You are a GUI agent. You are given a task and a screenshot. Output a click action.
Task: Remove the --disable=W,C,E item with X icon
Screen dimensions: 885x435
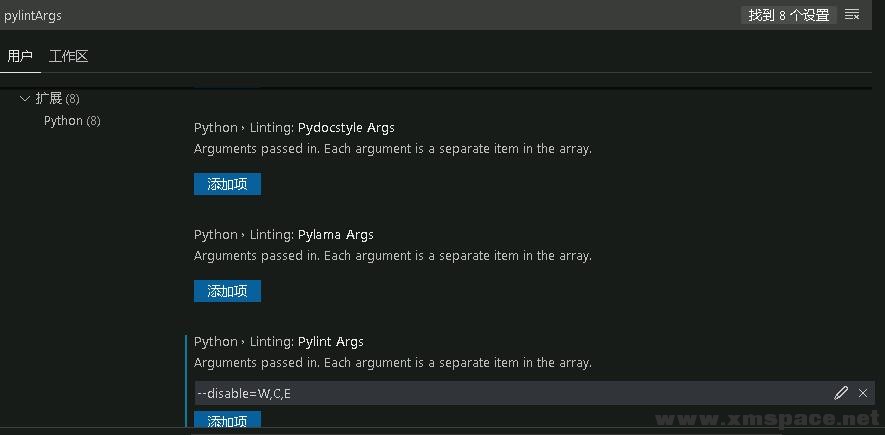point(862,393)
